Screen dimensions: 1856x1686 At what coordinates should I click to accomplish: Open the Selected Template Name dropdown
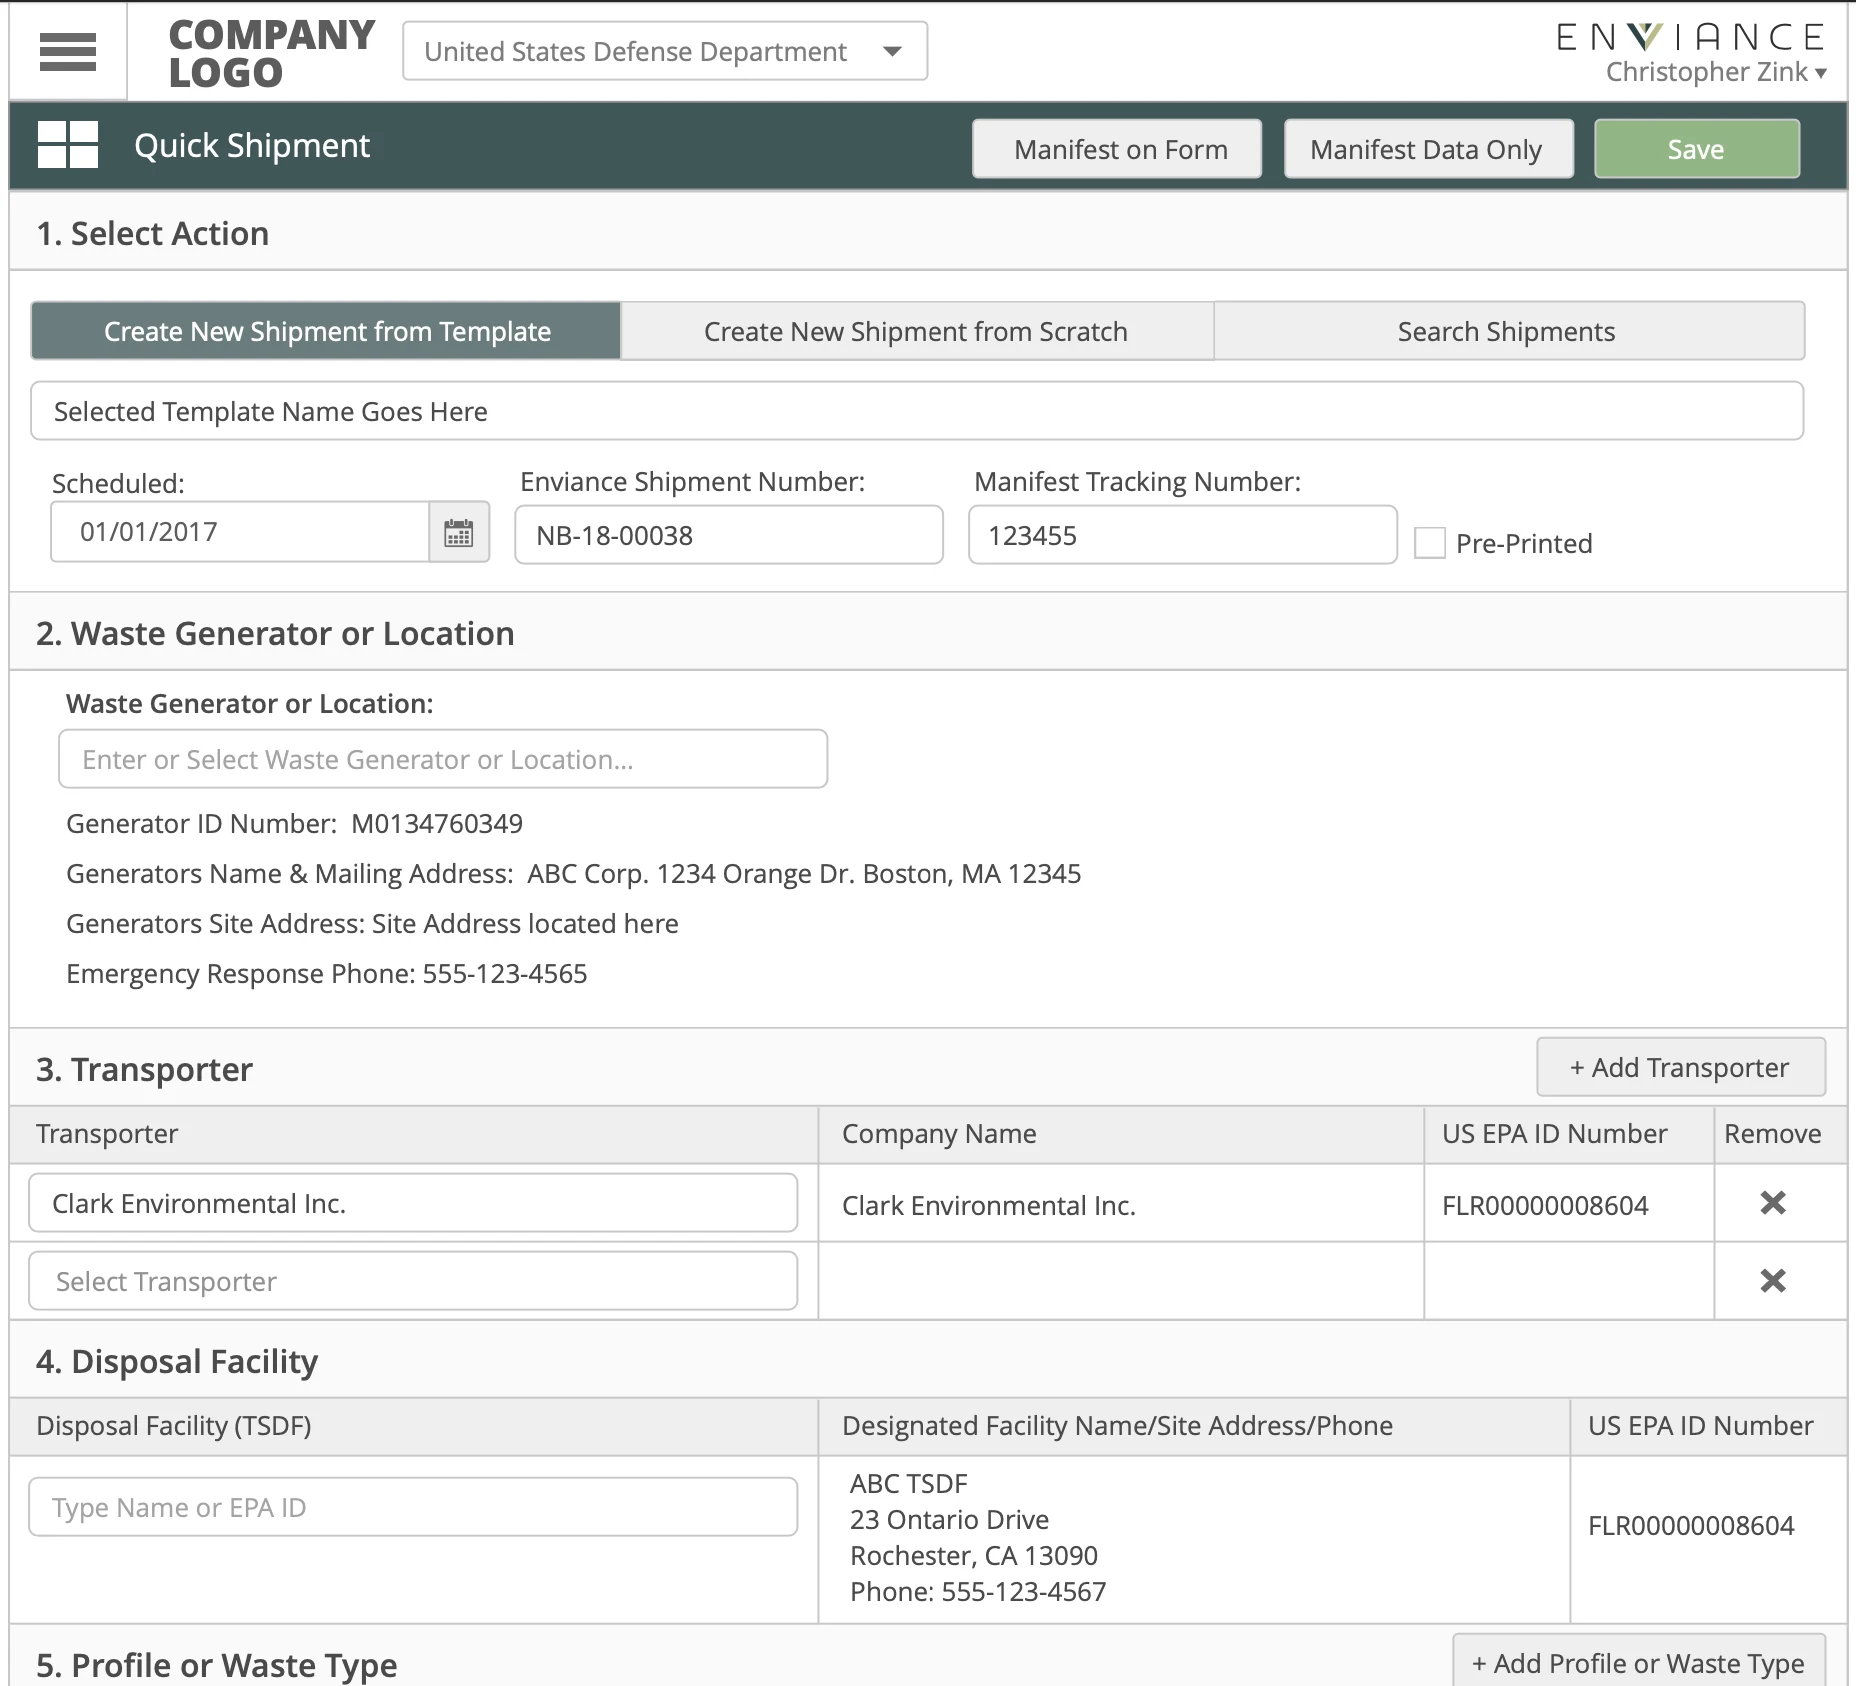coord(917,411)
